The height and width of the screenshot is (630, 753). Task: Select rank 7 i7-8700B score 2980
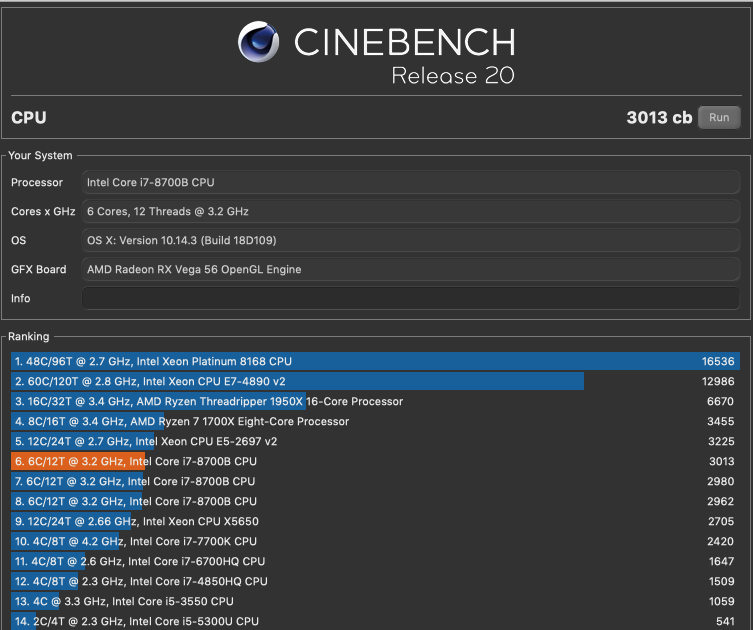(376, 481)
